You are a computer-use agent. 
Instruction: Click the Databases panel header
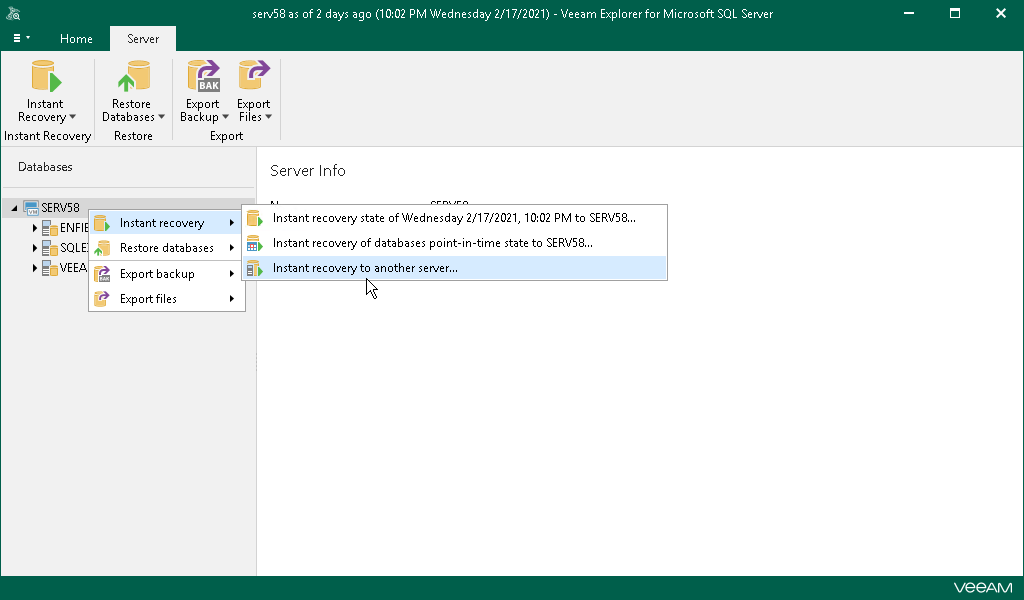[x=45, y=167]
